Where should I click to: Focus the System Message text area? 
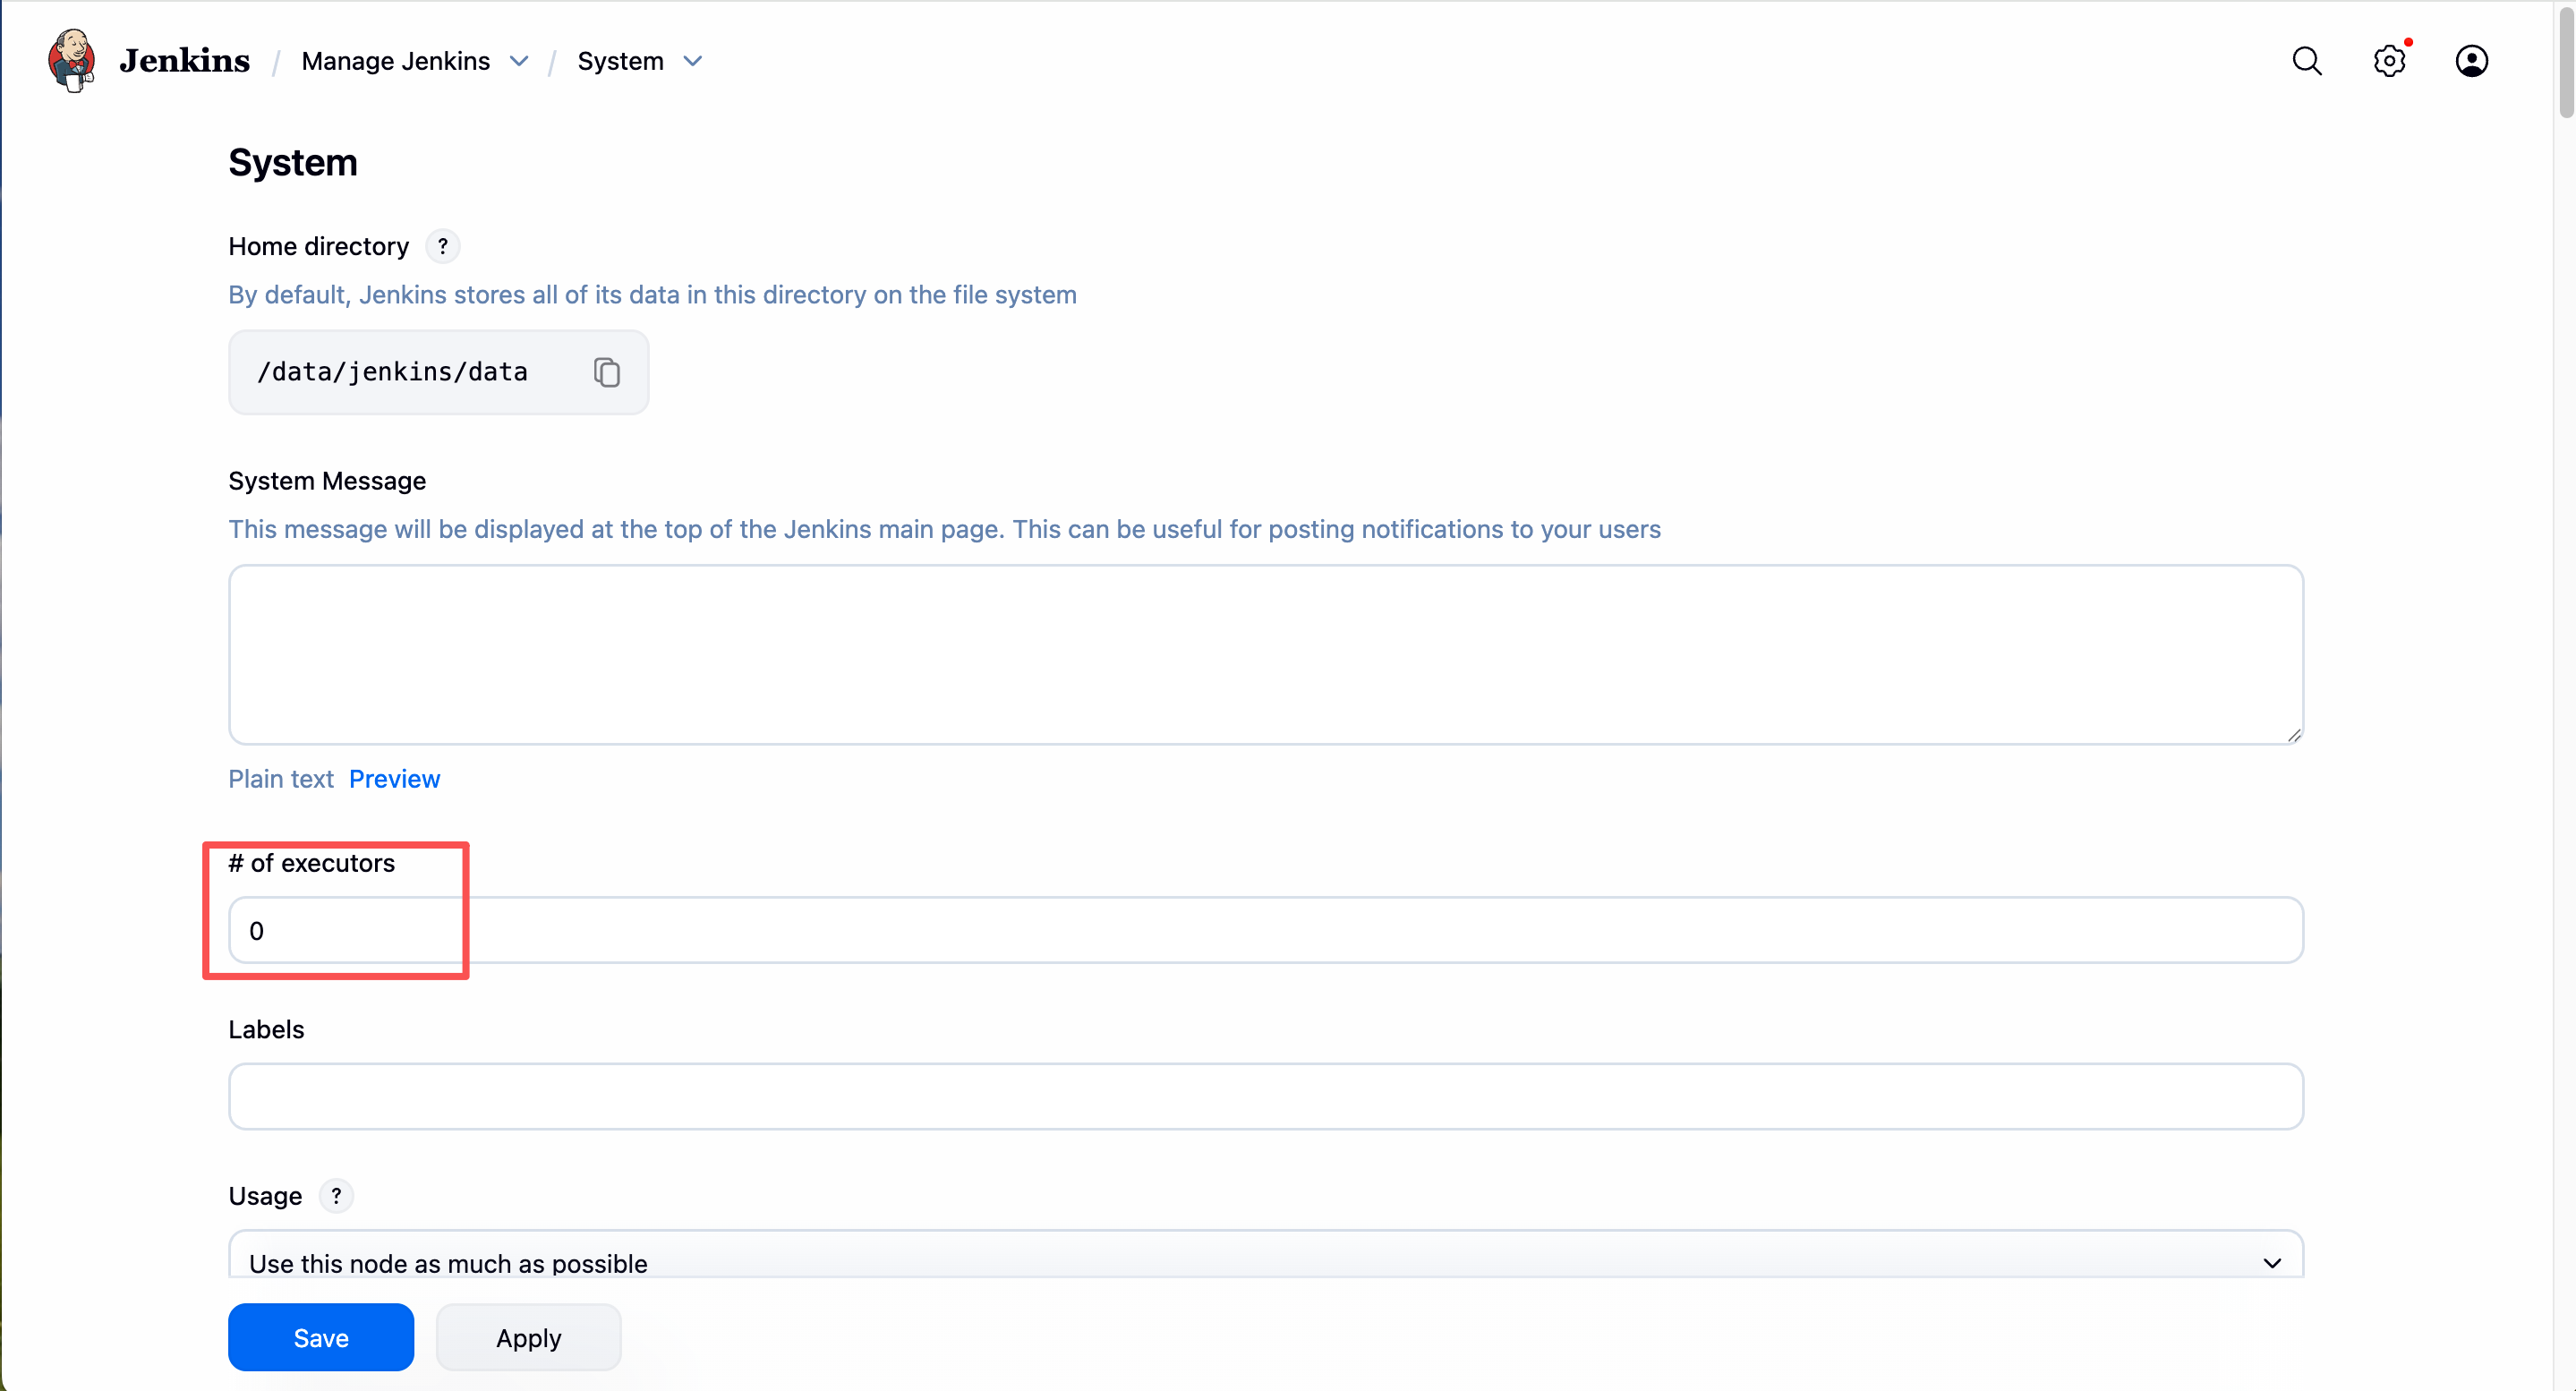1265,654
